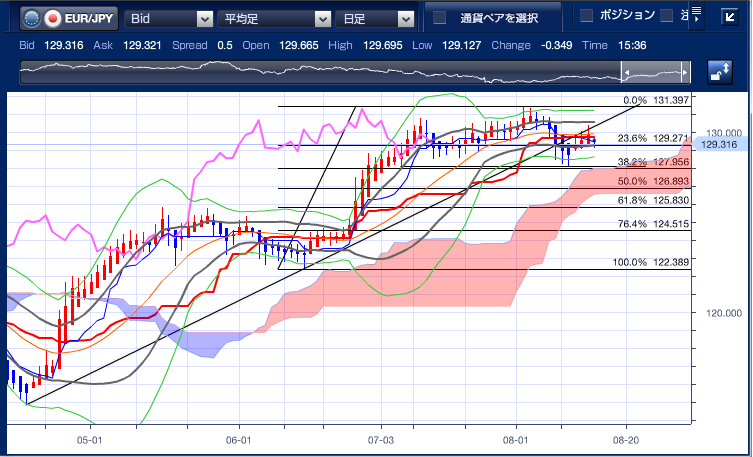Click the left handle of overview range slider
The image size is (753, 457).
[626, 73]
